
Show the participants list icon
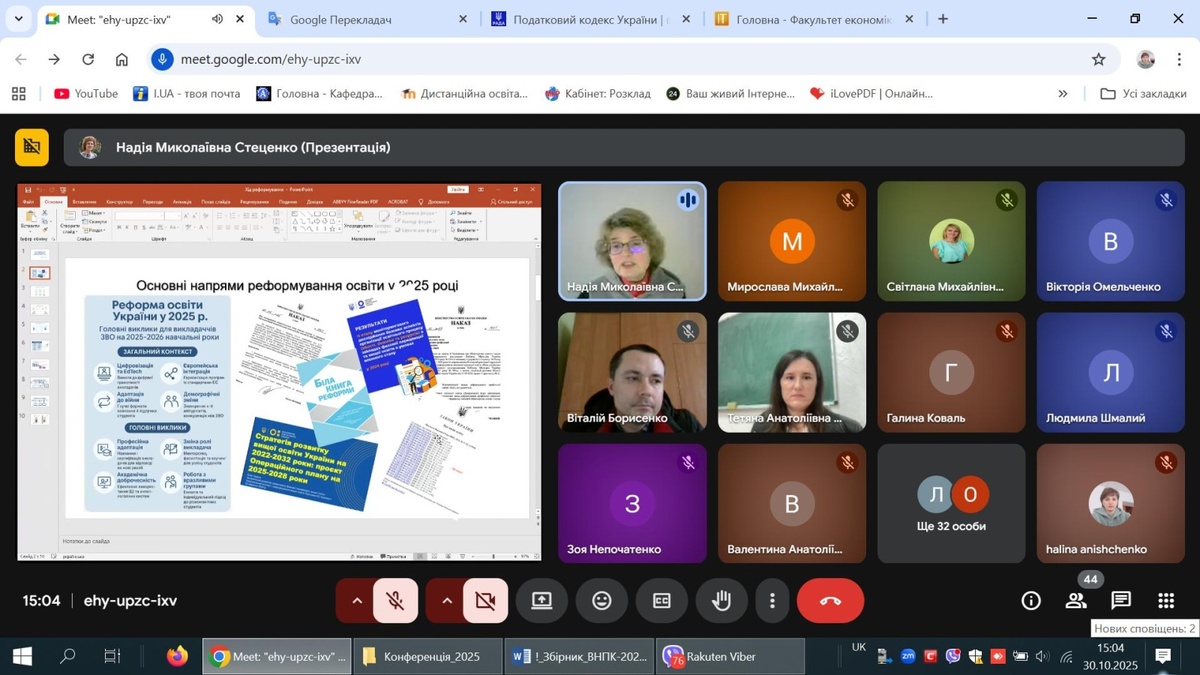tap(1076, 601)
